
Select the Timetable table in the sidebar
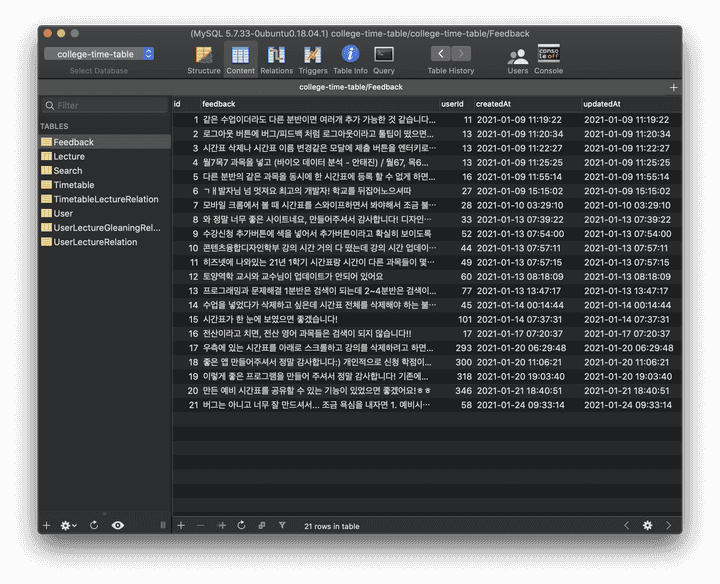[x=74, y=185]
